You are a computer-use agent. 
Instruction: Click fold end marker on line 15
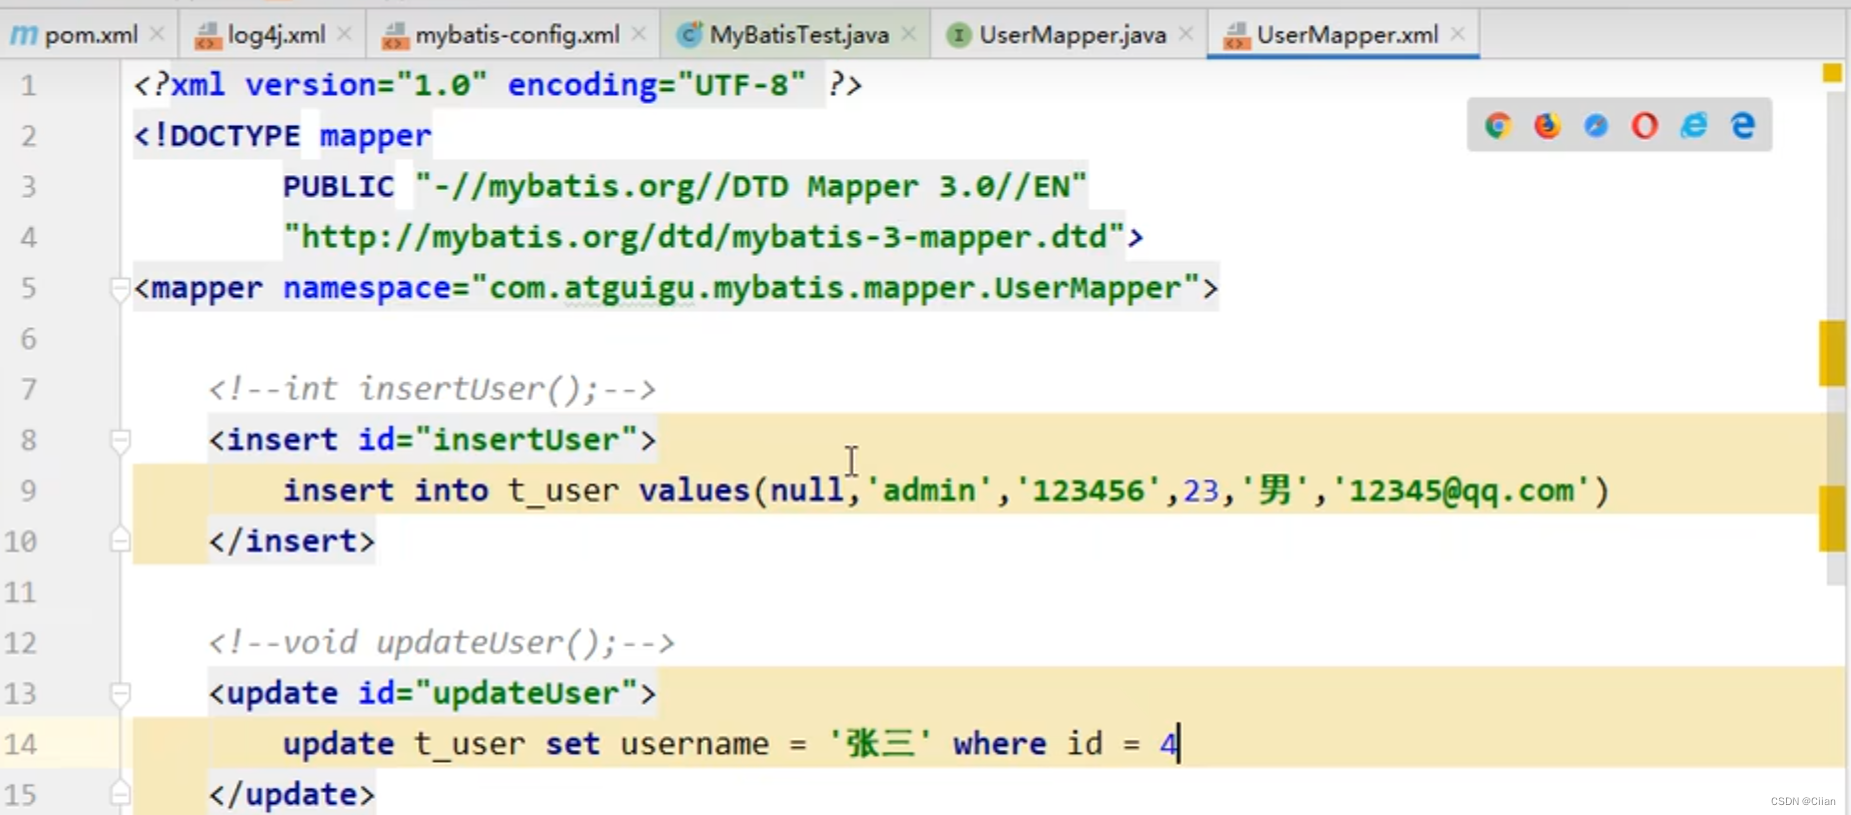click(120, 794)
